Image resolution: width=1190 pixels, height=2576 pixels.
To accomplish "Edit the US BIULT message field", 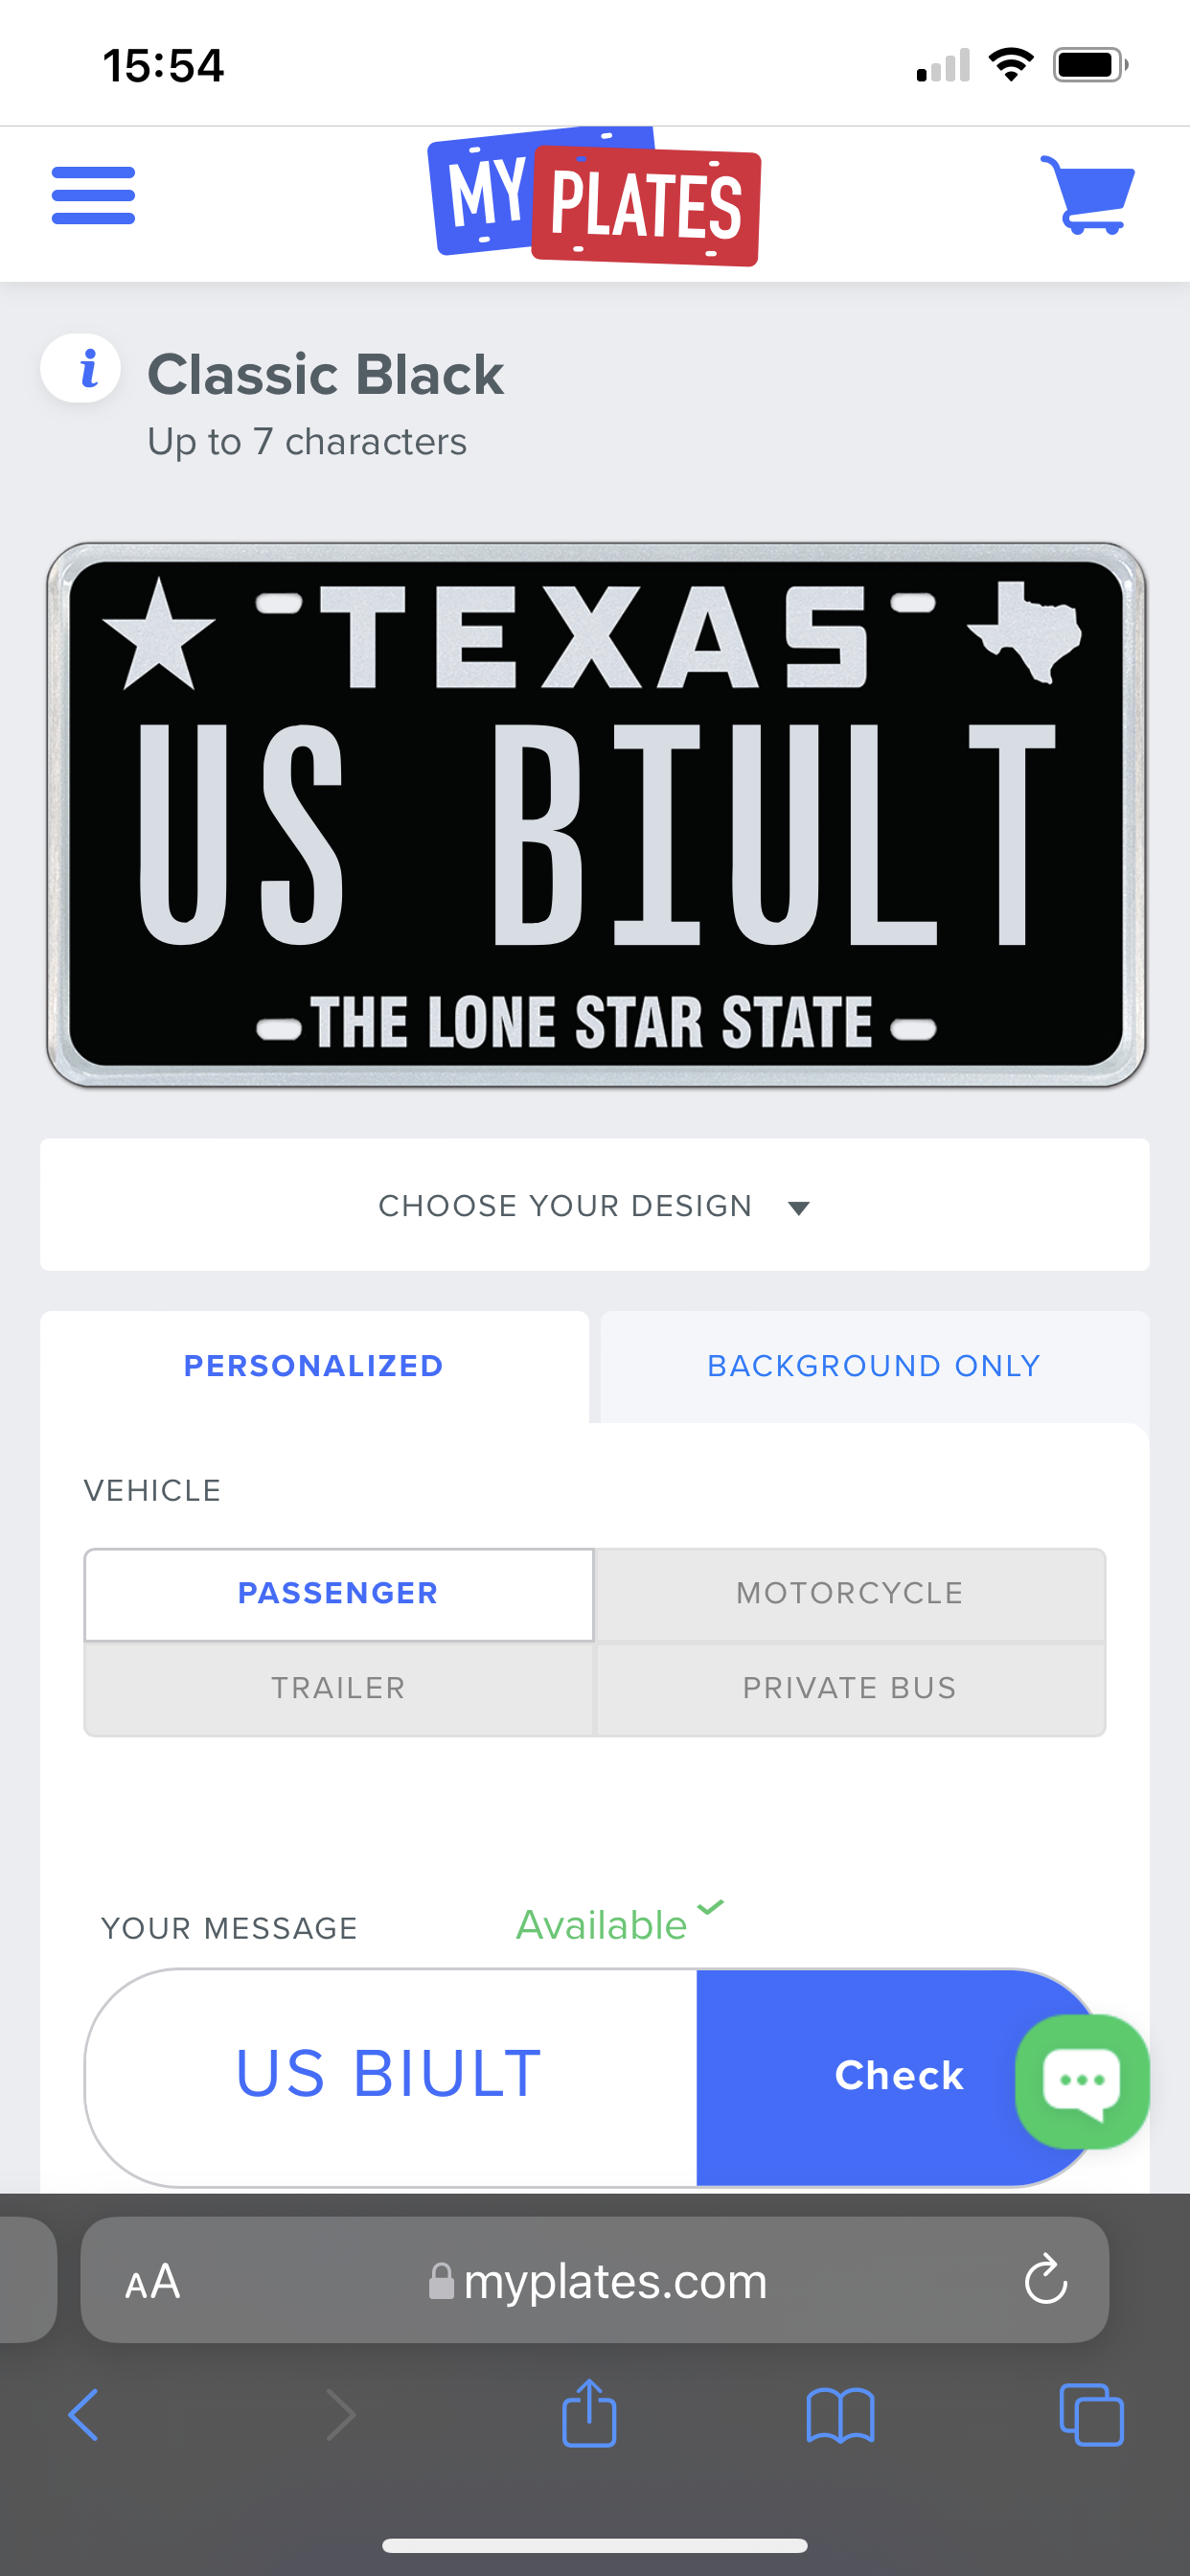I will (x=389, y=2075).
